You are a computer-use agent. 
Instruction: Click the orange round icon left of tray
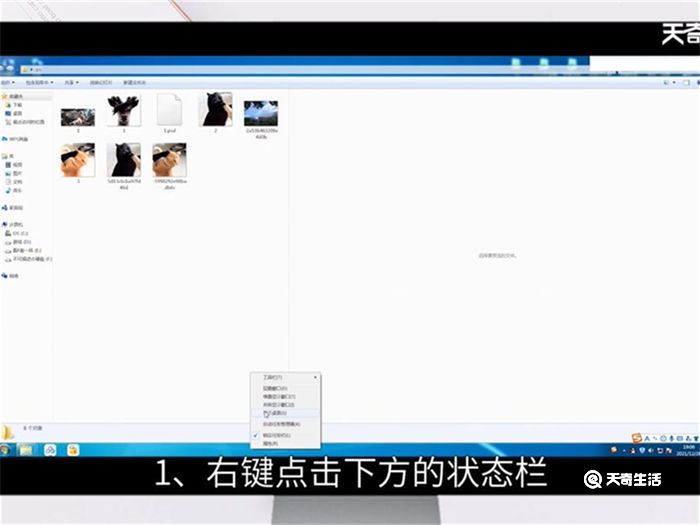click(x=614, y=450)
